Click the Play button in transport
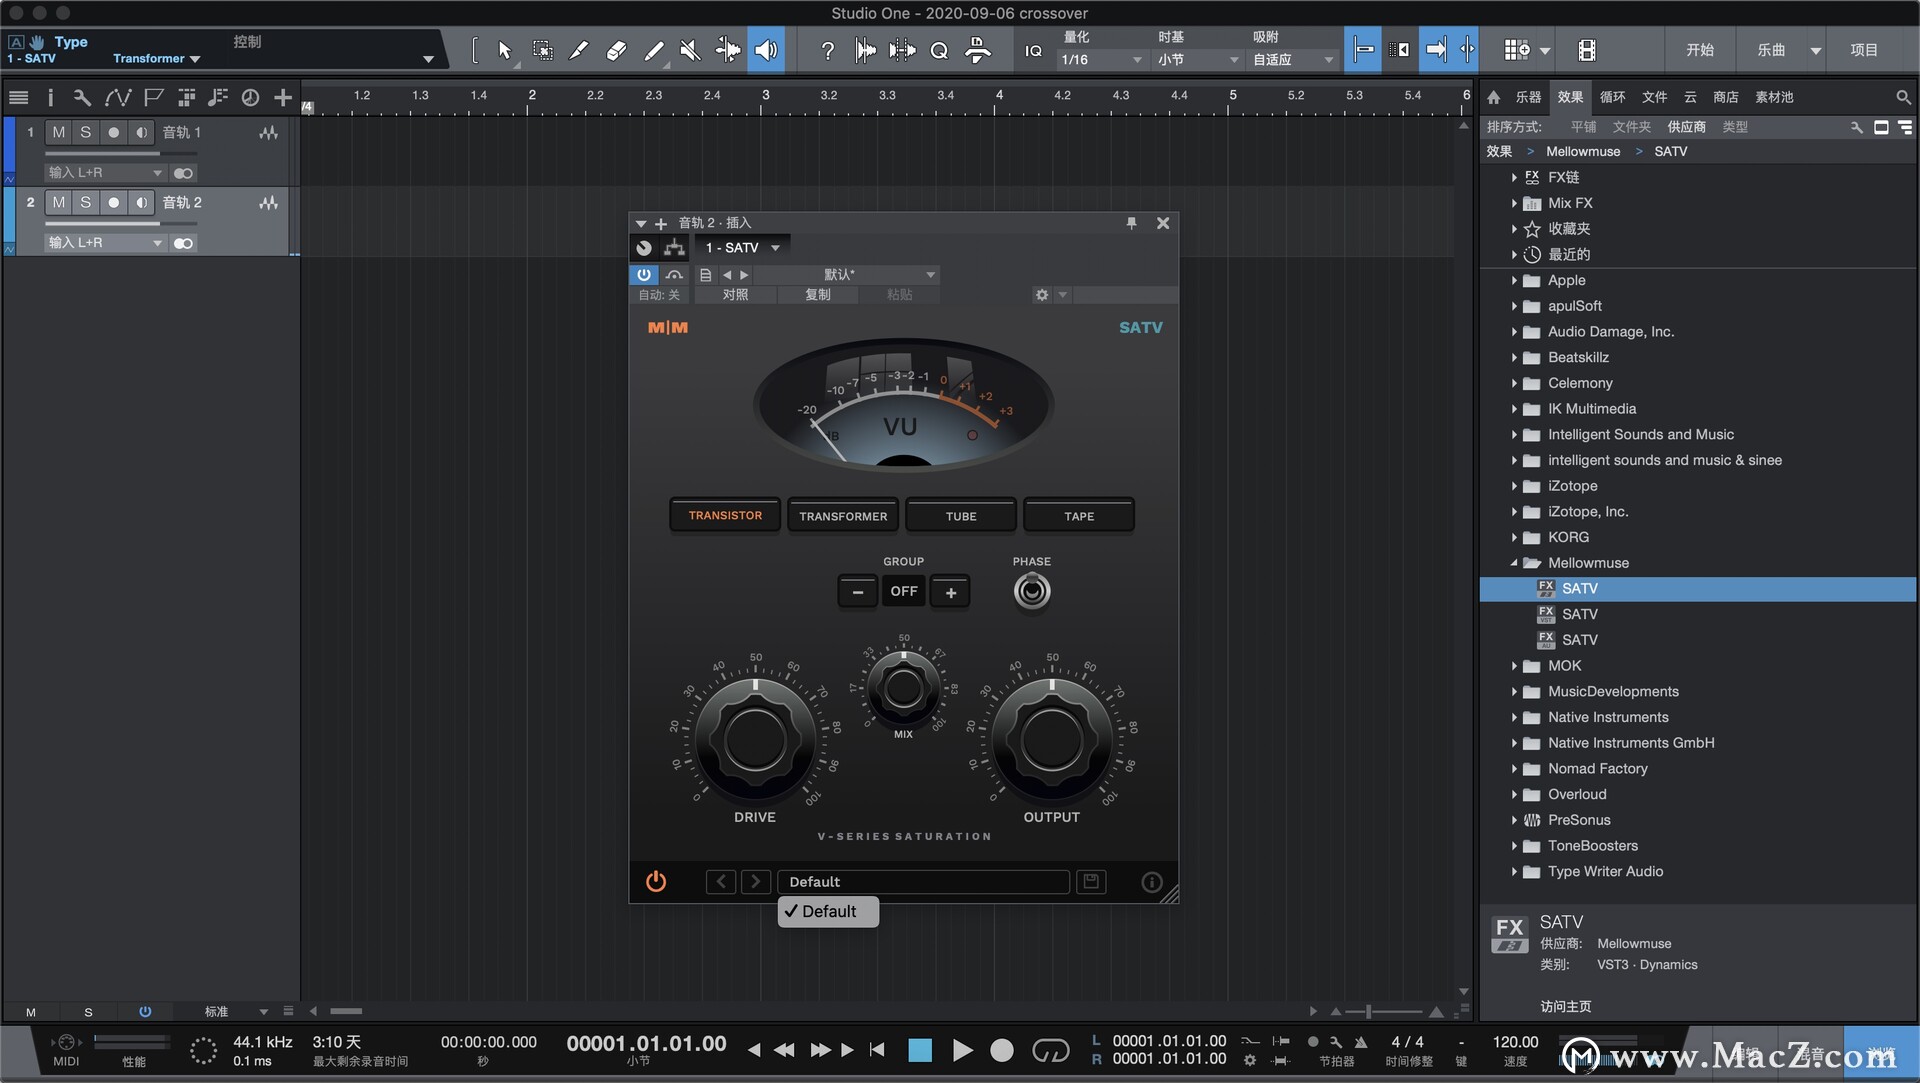 tap(962, 1050)
